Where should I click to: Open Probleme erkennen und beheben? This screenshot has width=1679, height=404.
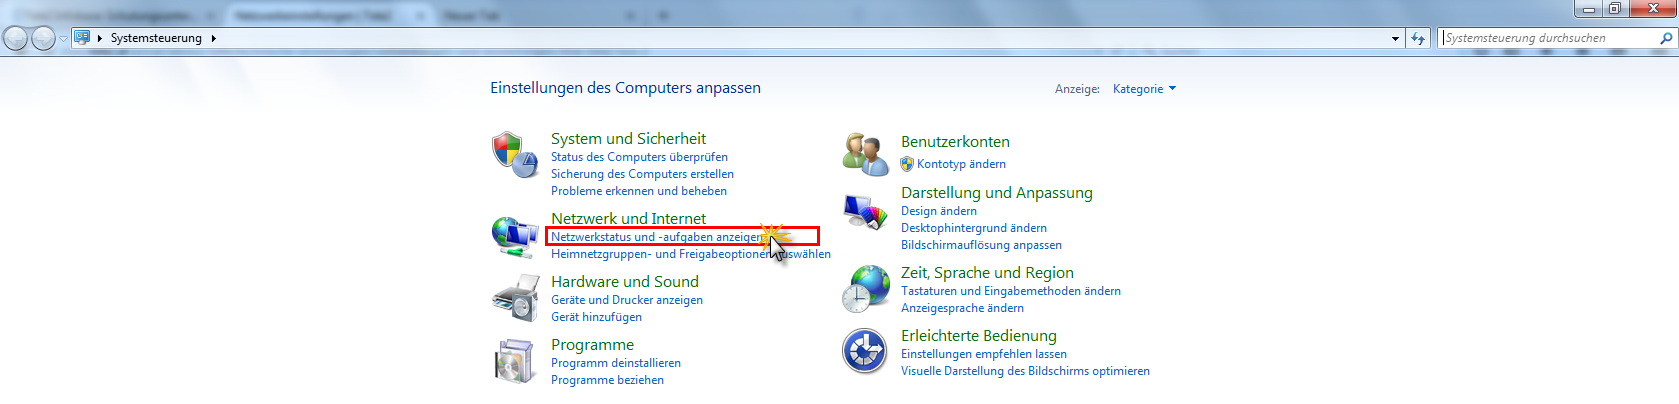click(x=639, y=191)
